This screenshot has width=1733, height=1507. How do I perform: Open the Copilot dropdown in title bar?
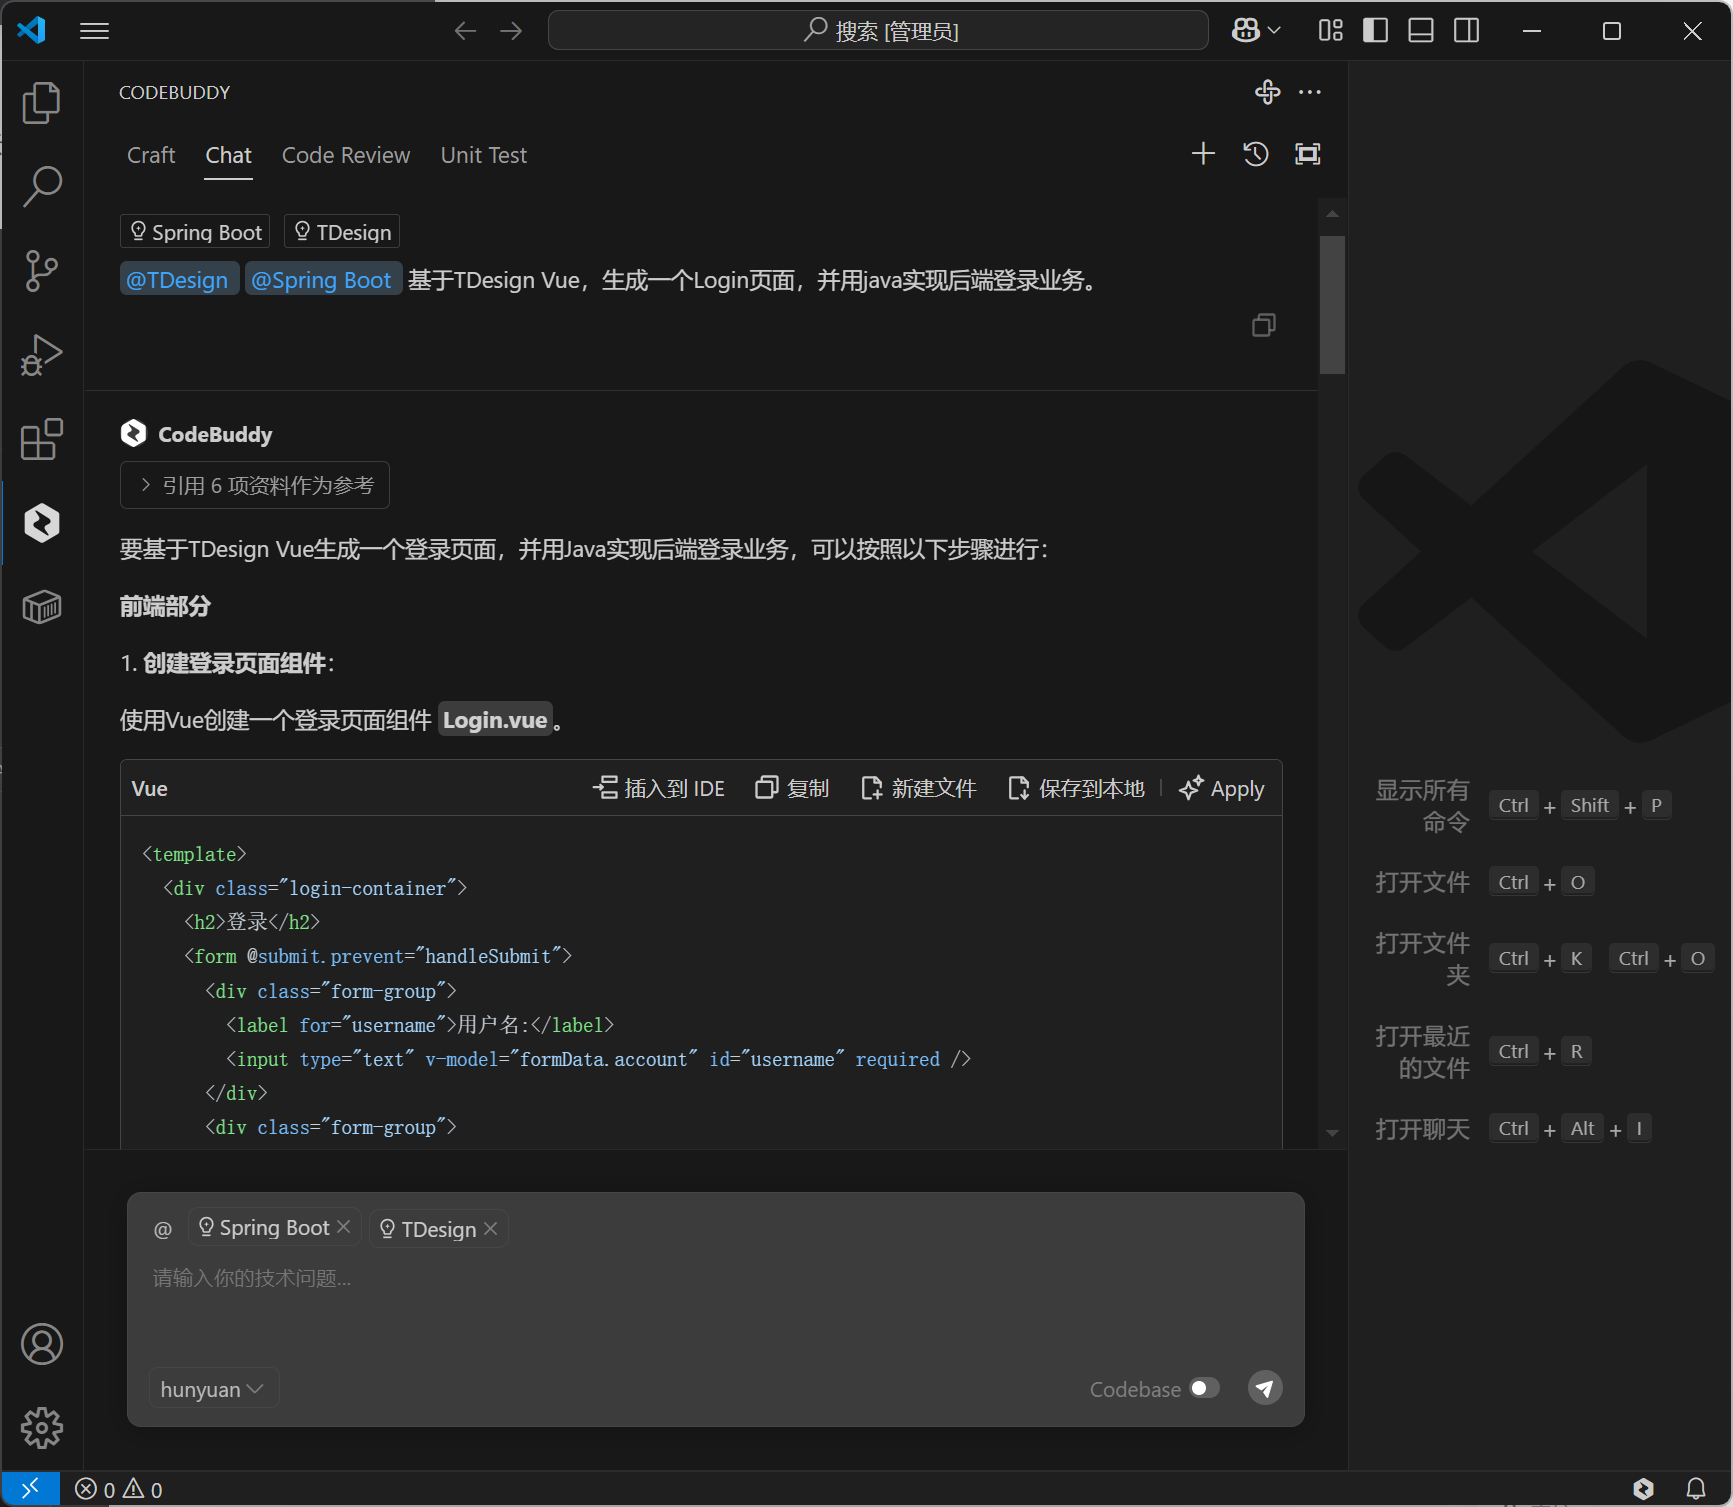[x=1256, y=31]
